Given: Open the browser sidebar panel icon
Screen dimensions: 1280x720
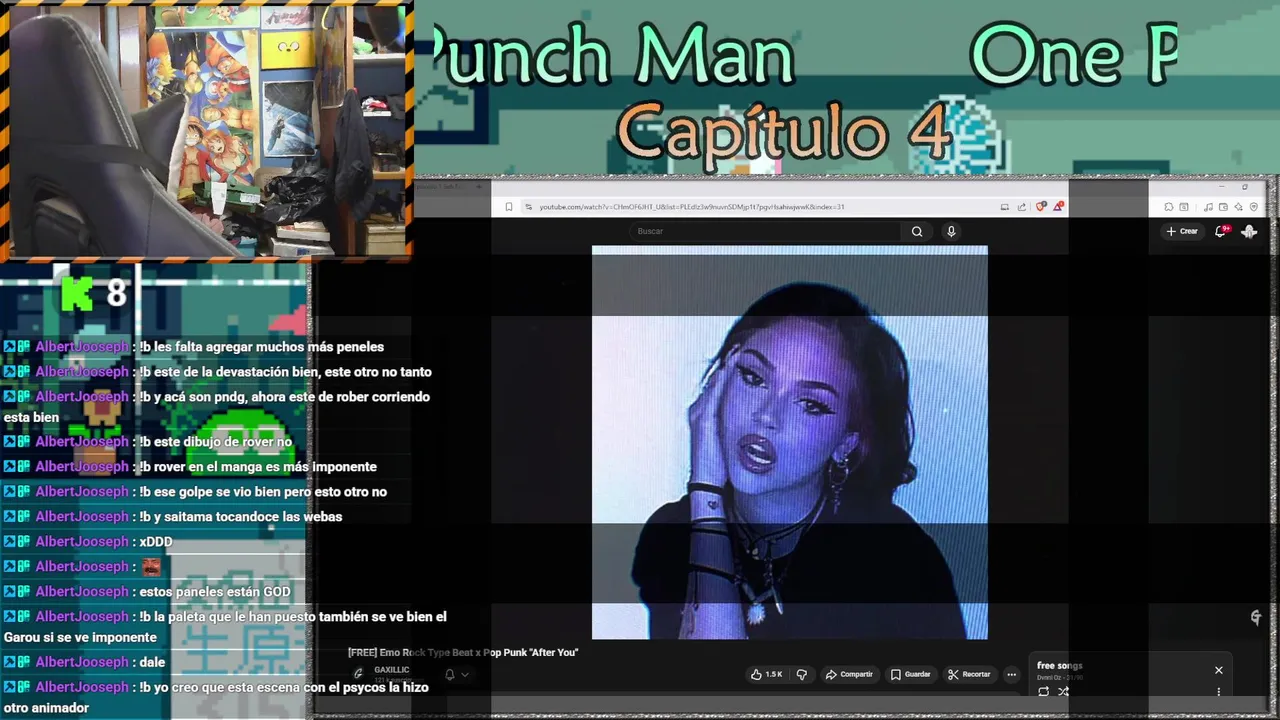Looking at the screenshot, I should [1184, 207].
